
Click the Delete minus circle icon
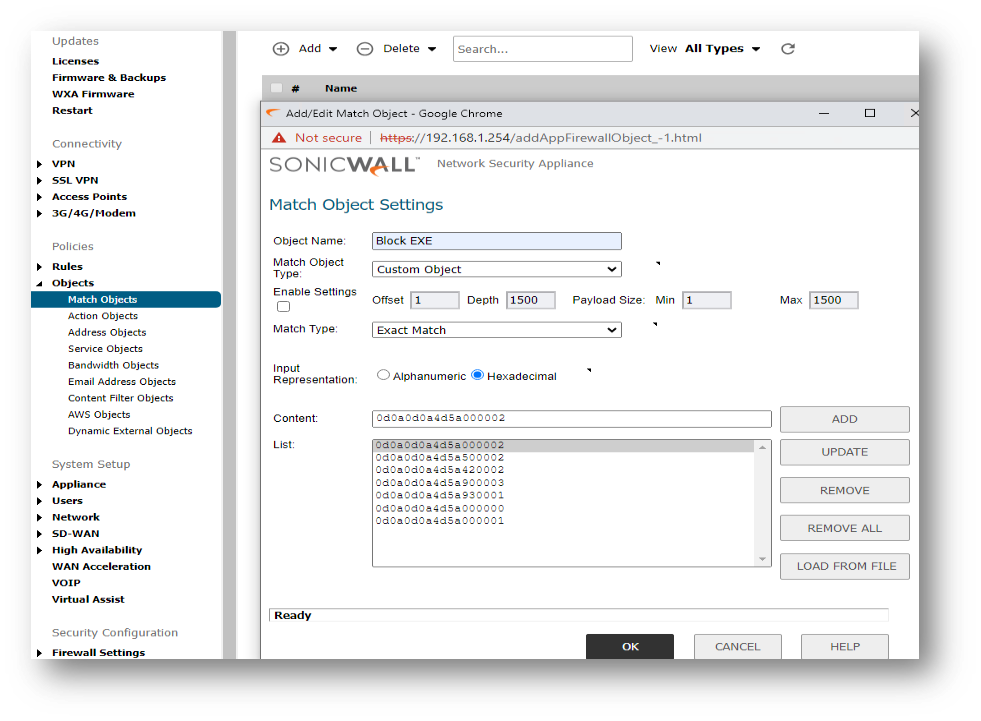(365, 49)
